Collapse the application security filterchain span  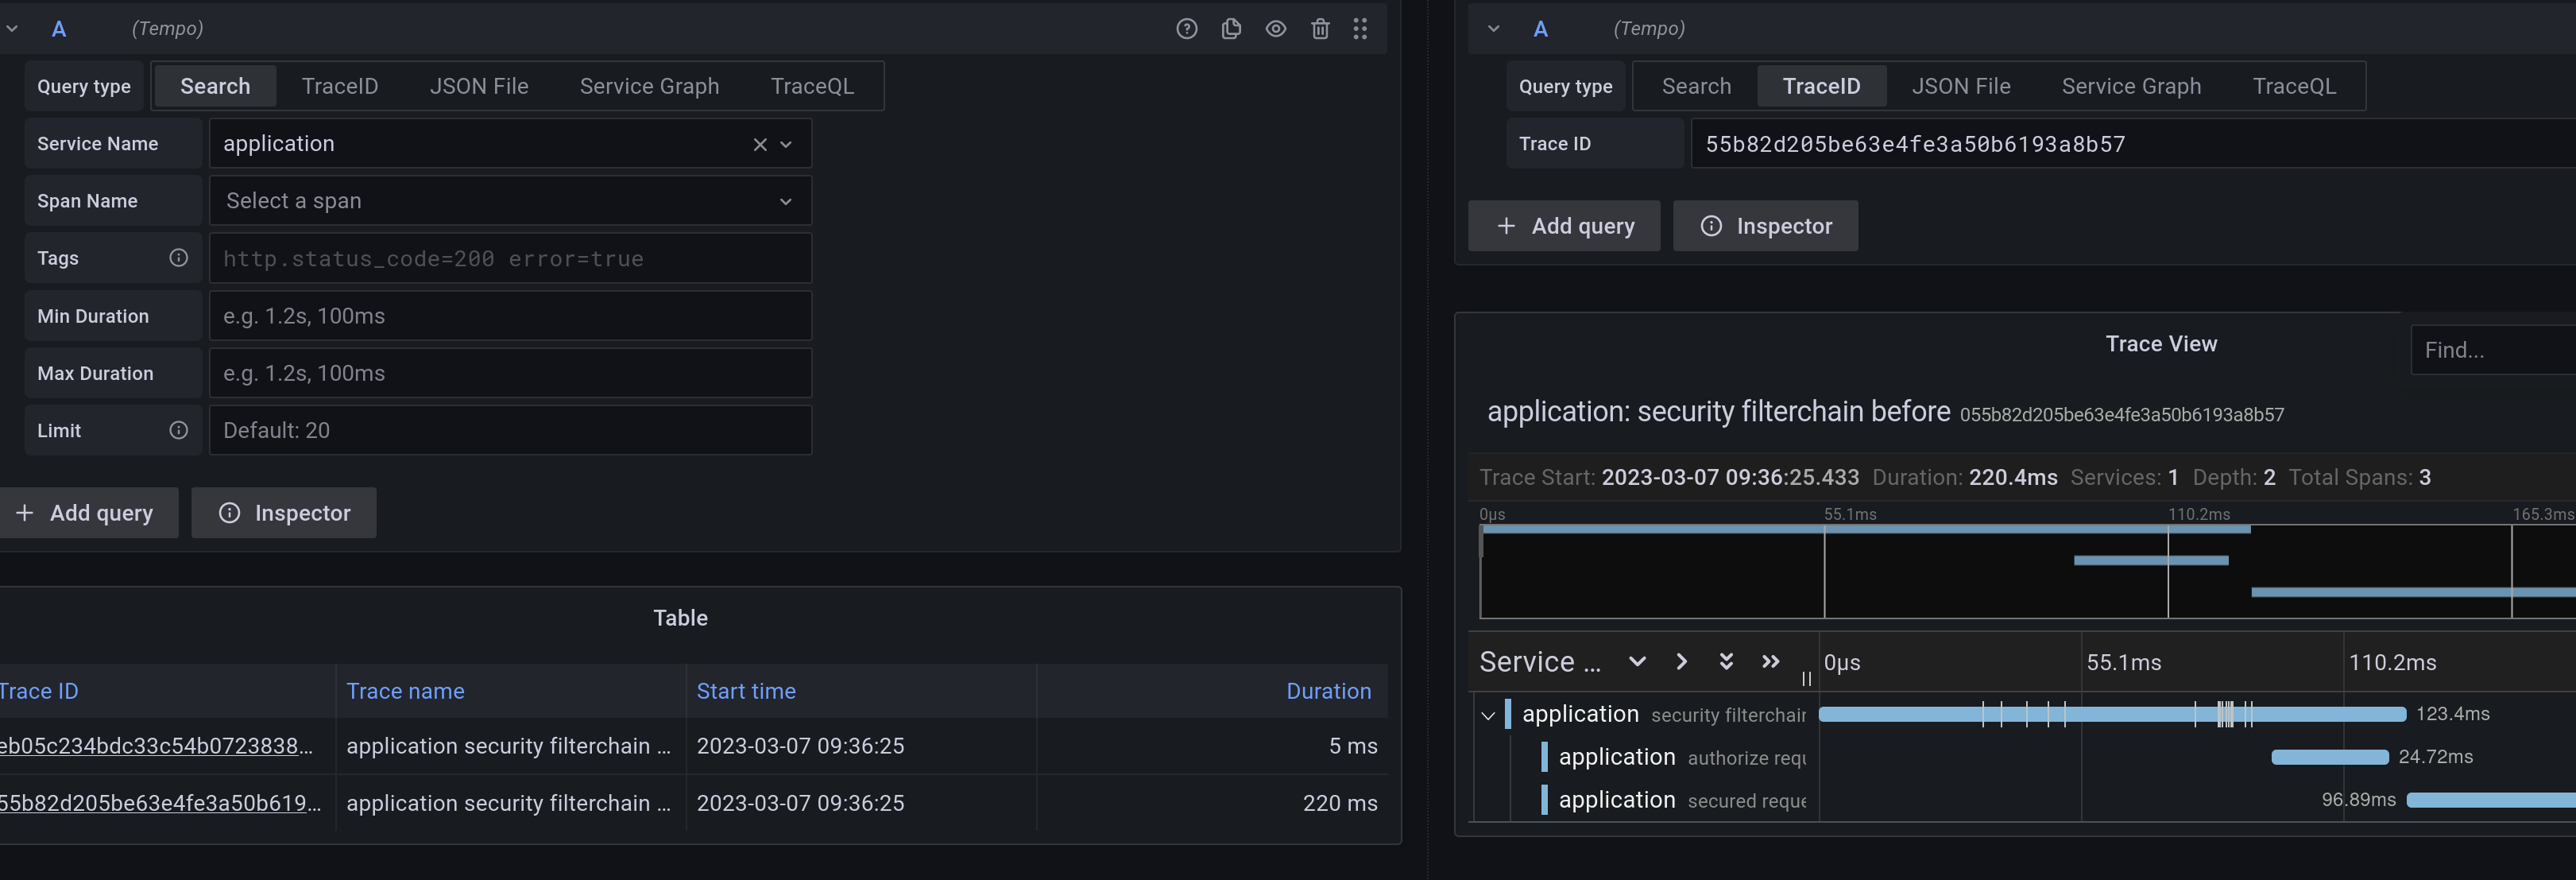pos(1487,714)
